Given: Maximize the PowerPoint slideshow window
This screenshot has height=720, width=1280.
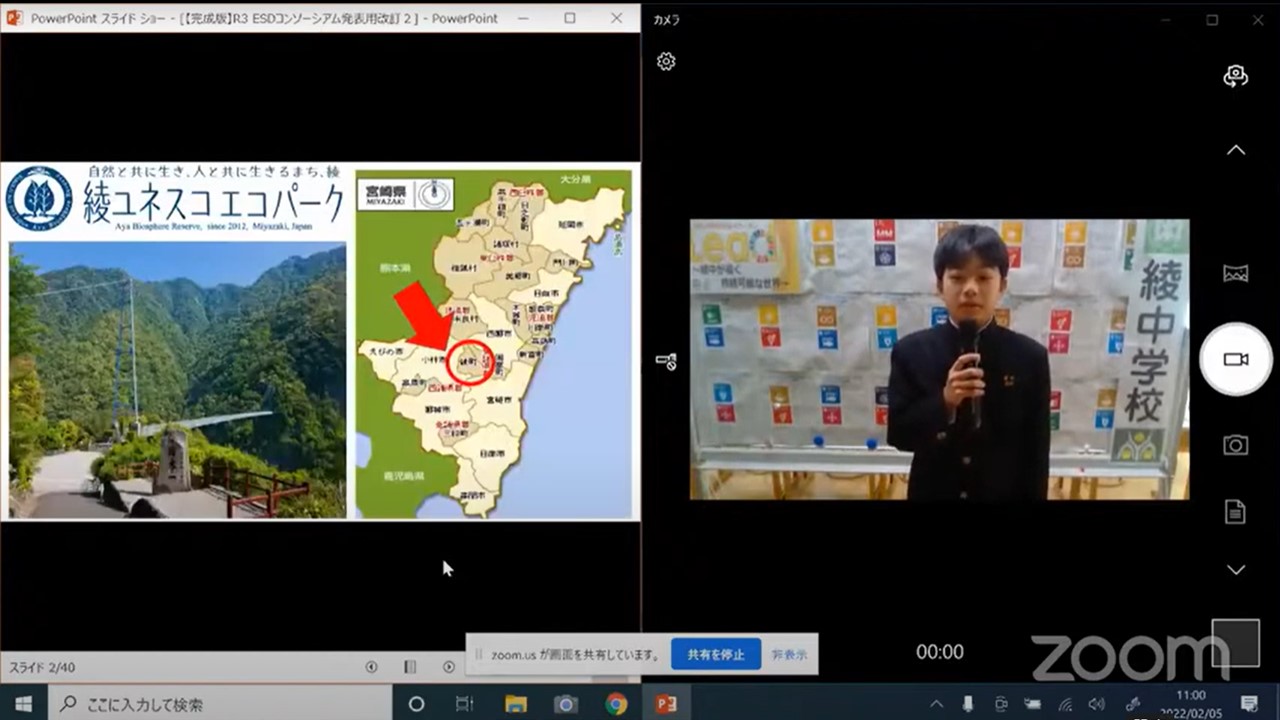Looking at the screenshot, I should (x=570, y=18).
